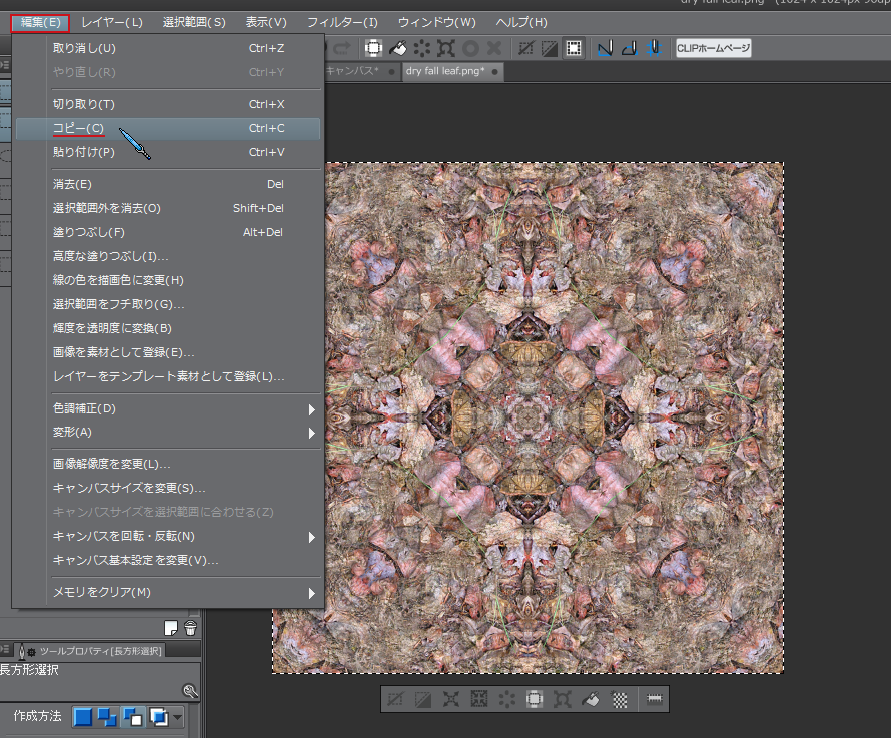Open tool property wrench settings icon
Image resolution: width=891 pixels, height=738 pixels.
[x=190, y=691]
